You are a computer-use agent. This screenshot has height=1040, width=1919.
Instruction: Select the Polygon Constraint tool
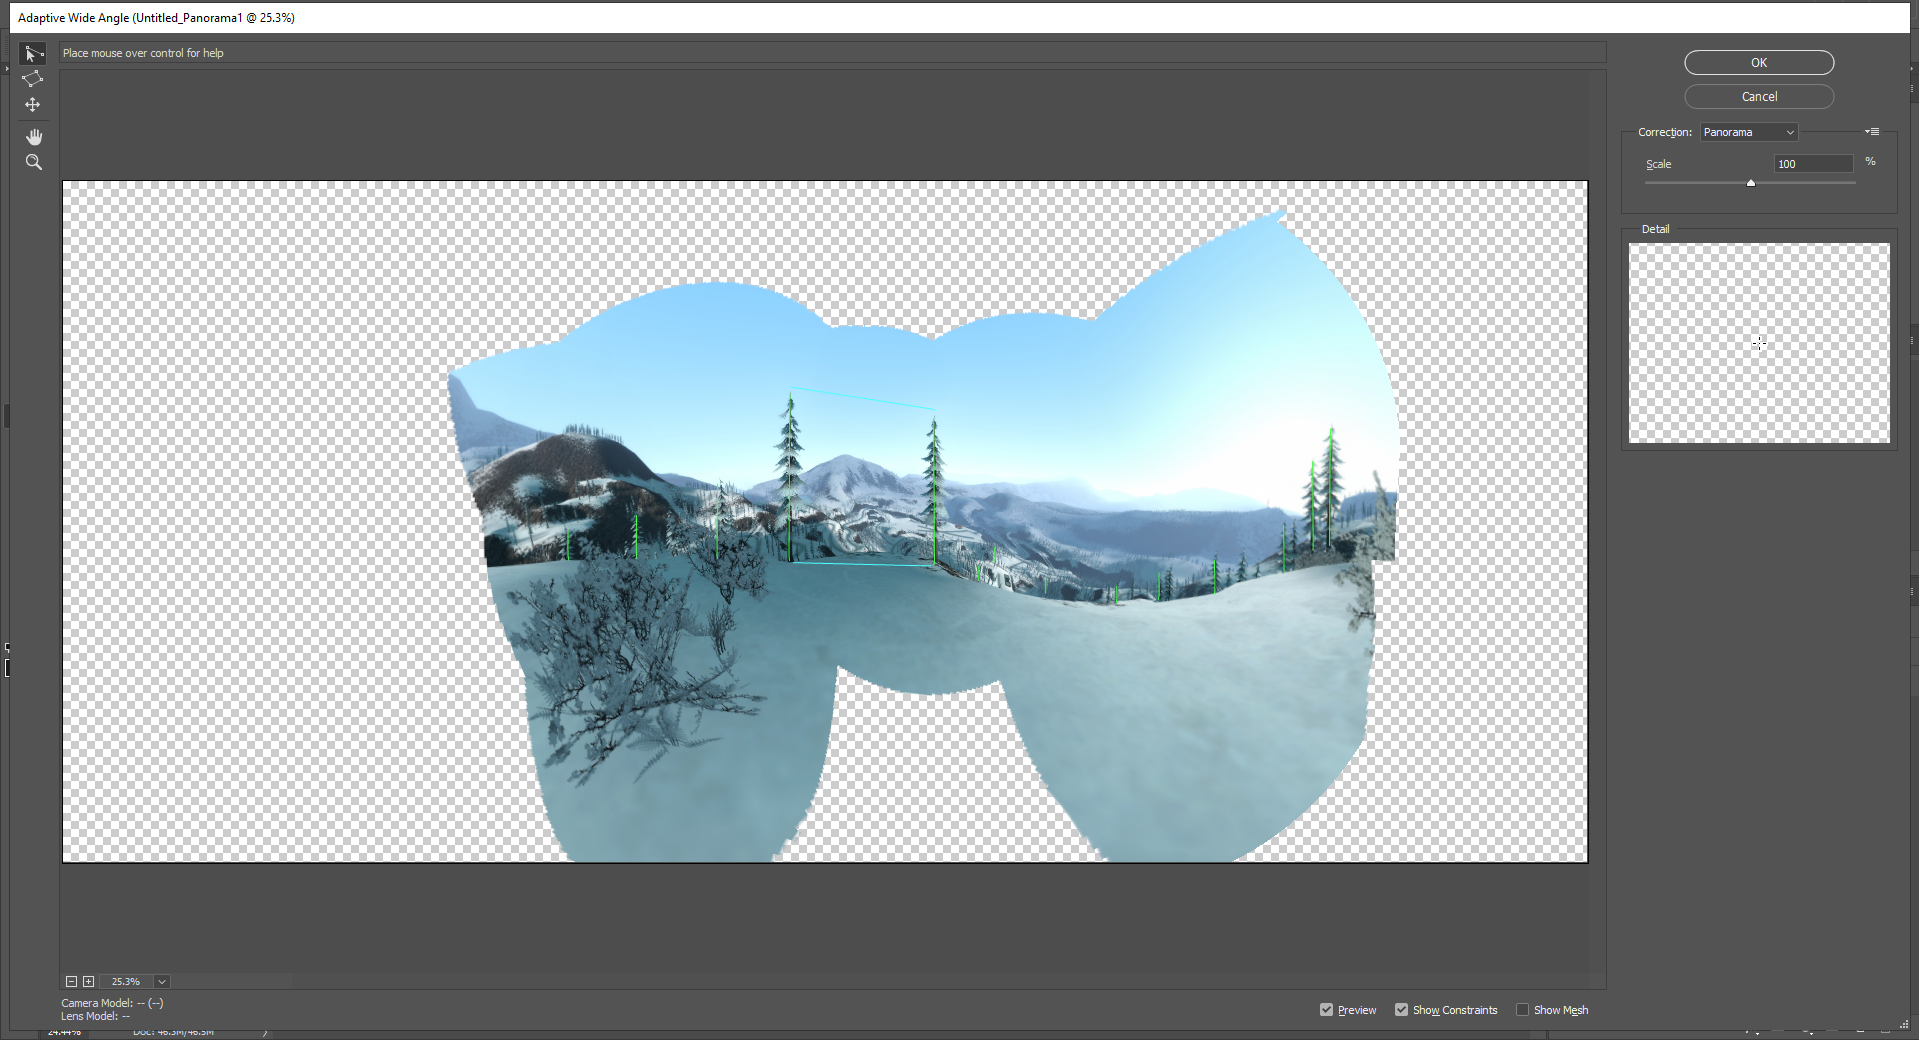click(32, 79)
